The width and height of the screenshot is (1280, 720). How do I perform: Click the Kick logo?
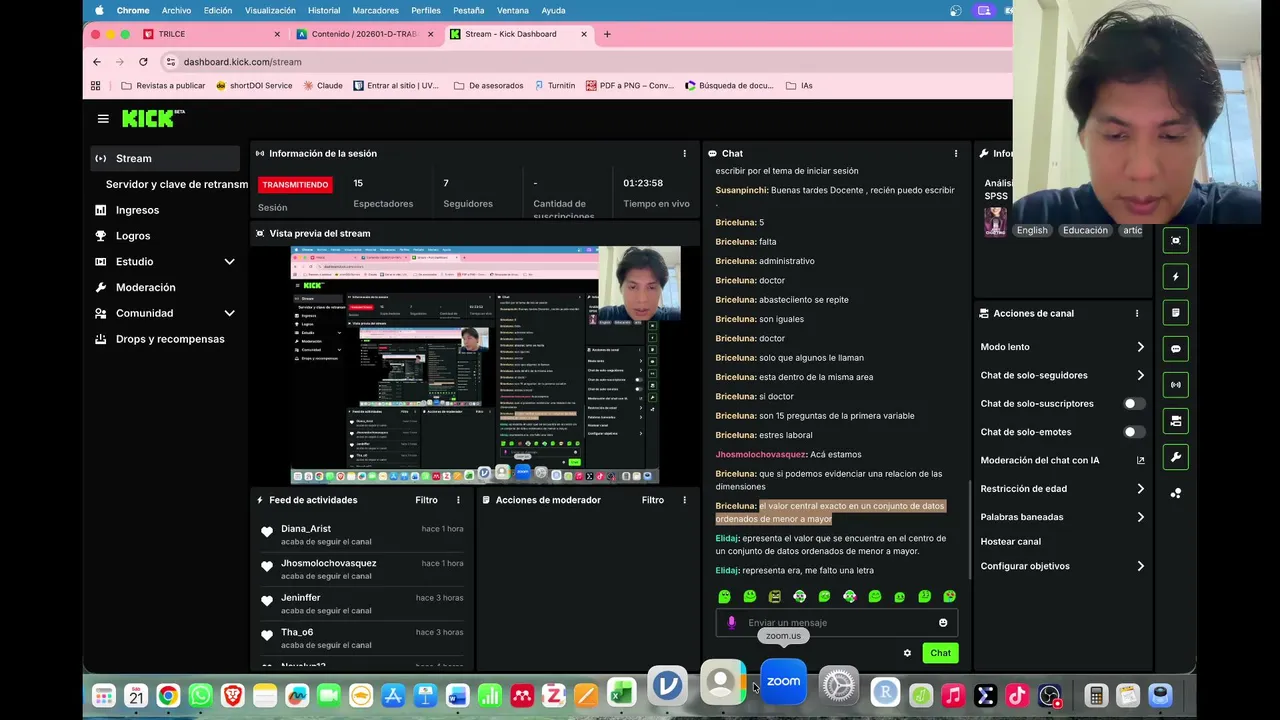pyautogui.click(x=153, y=118)
